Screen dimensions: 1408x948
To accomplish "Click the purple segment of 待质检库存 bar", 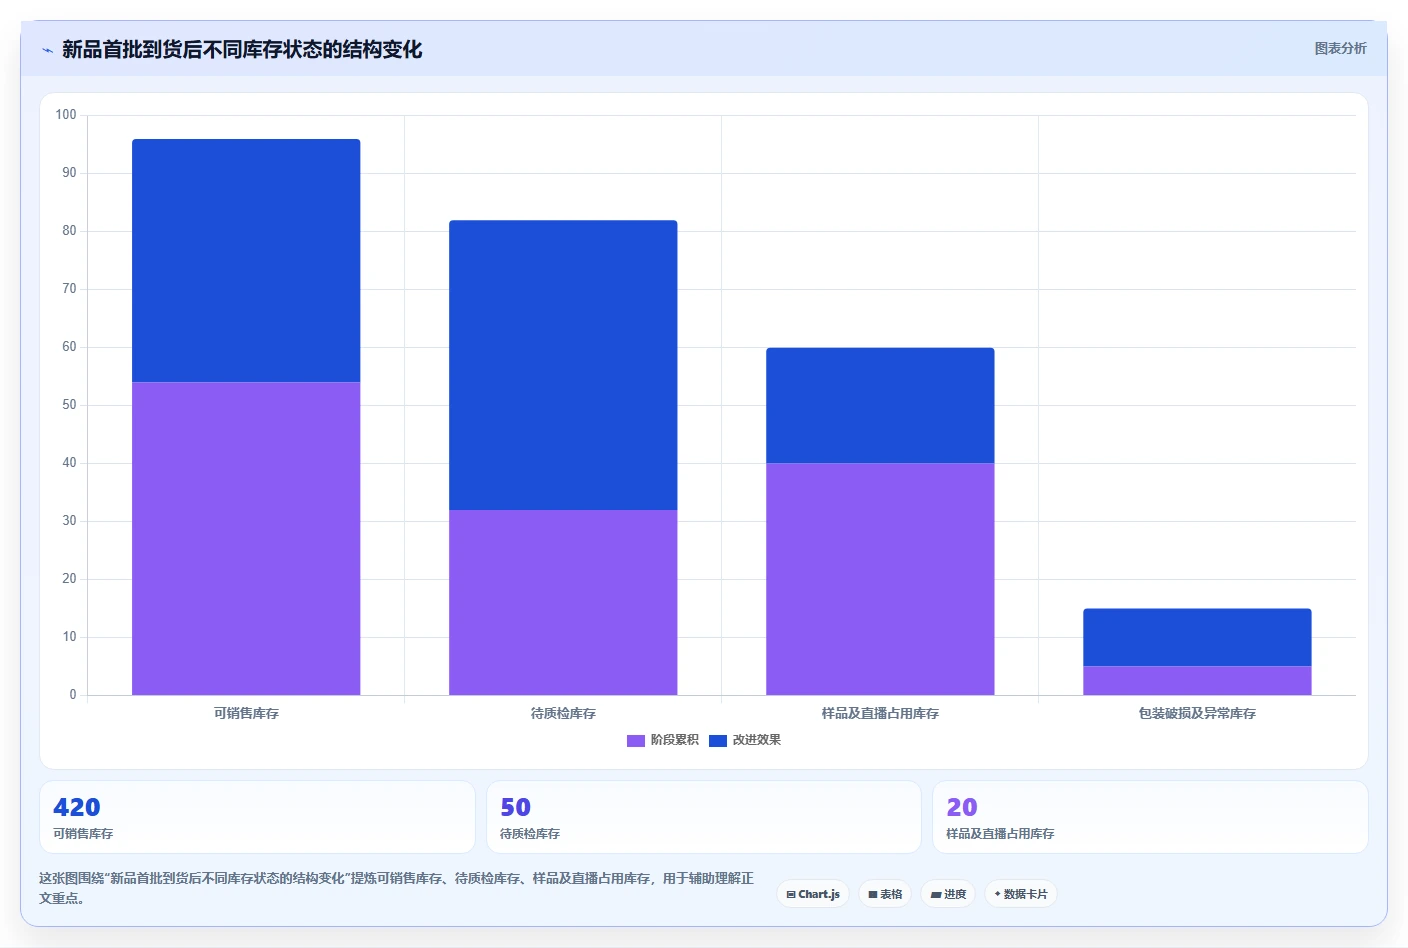I will point(563,602).
